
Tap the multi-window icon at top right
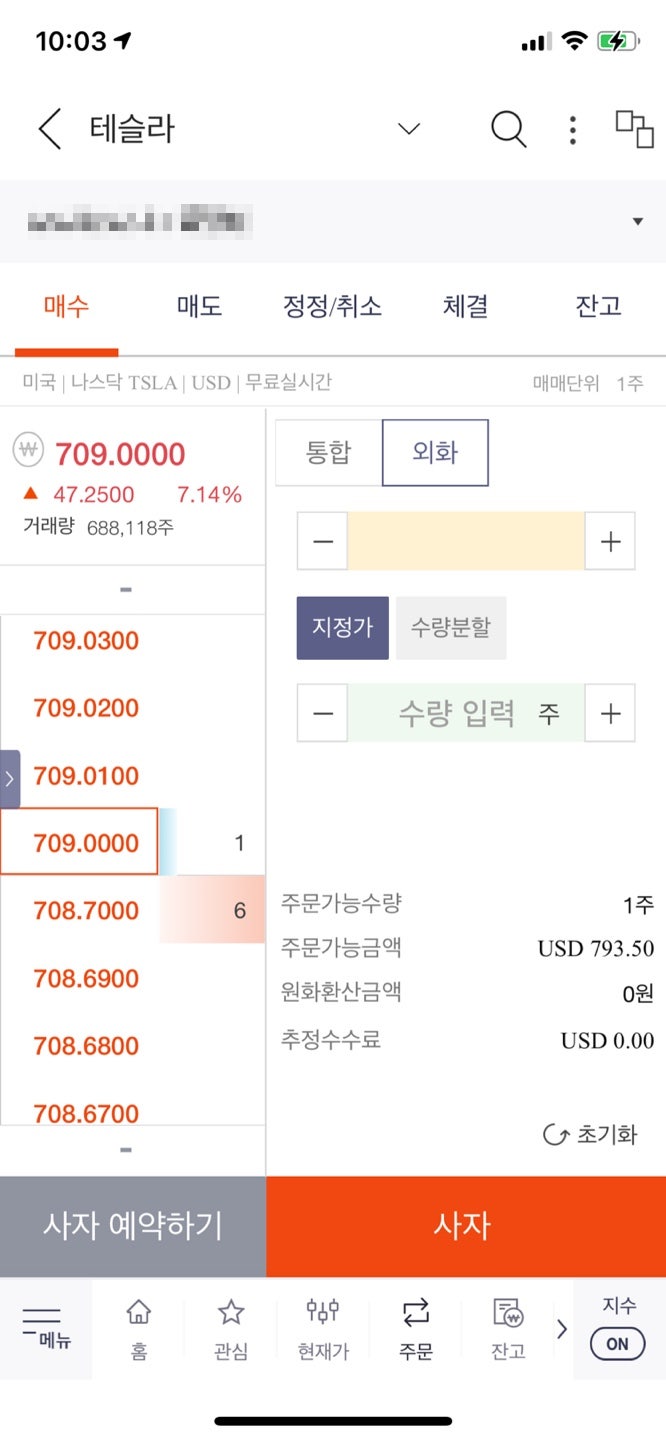(631, 129)
